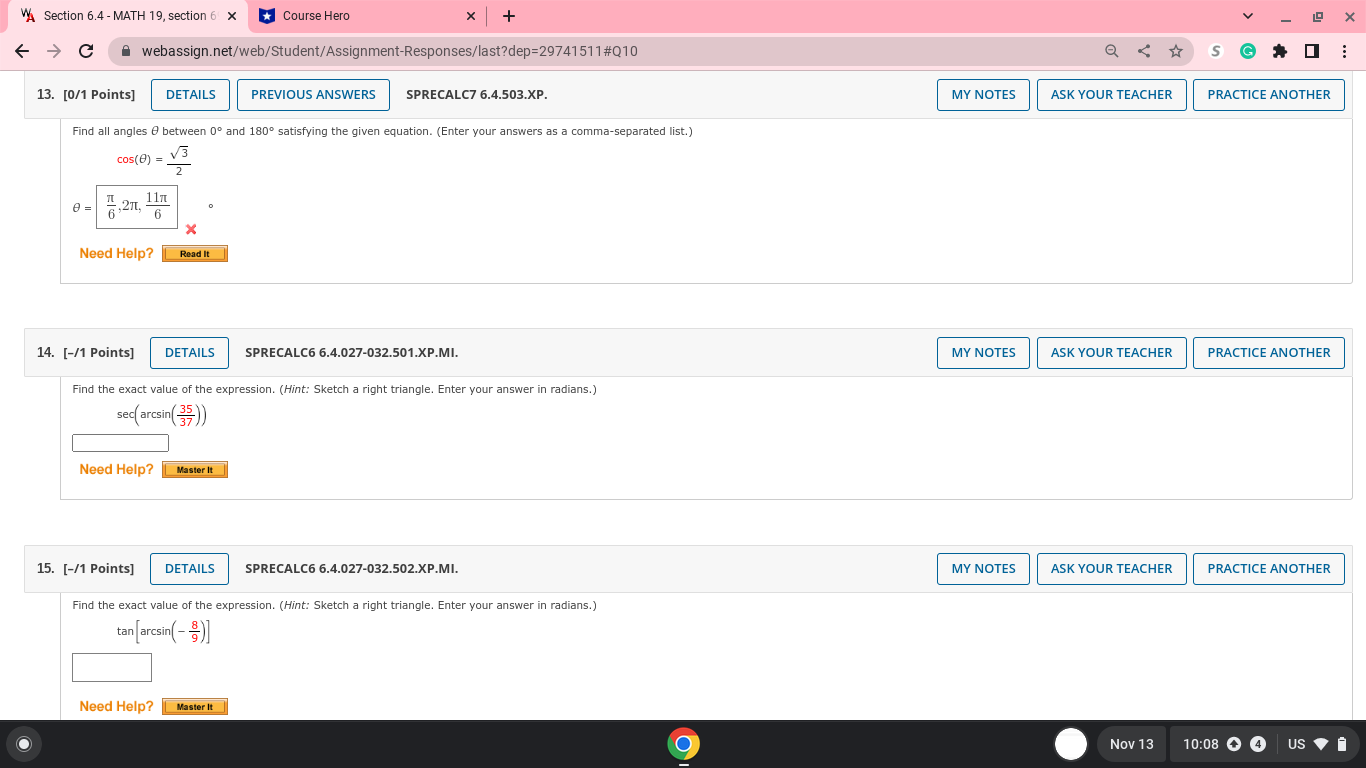Open Chrome from the shelf

click(683, 744)
